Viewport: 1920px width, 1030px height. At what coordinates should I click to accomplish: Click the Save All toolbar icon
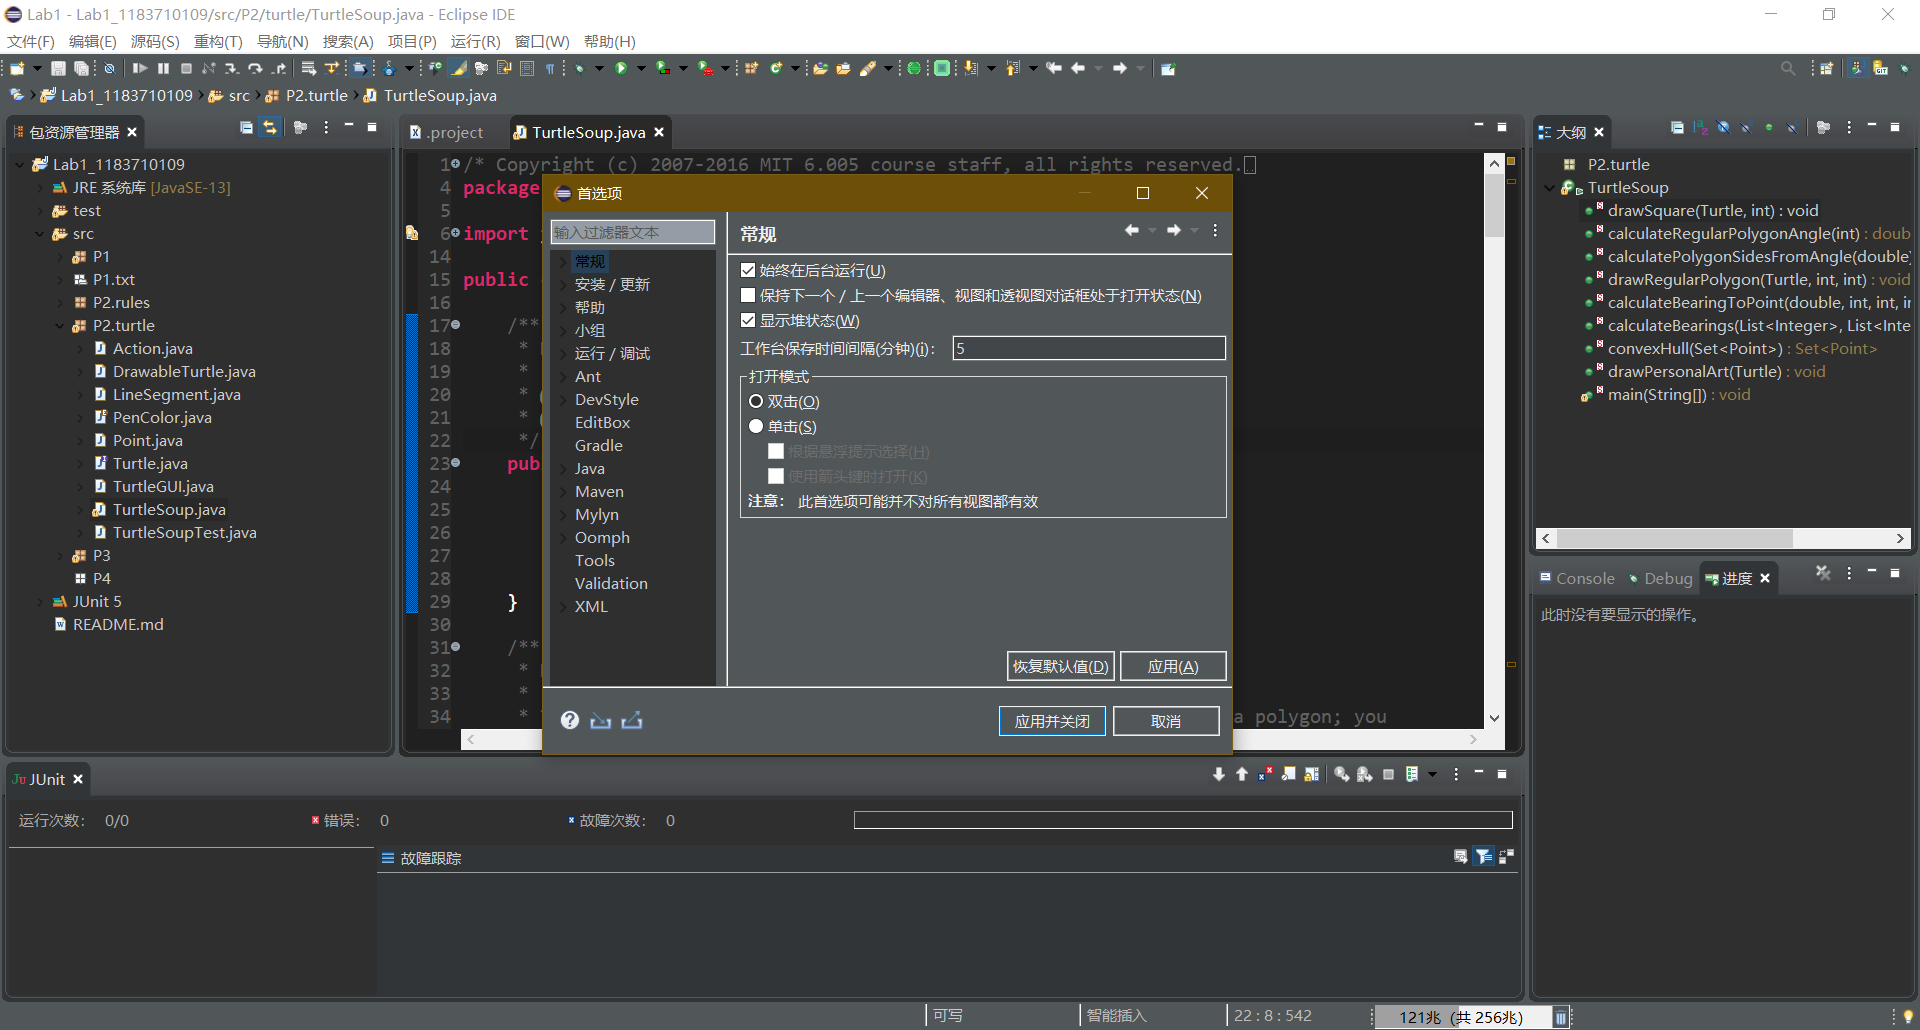click(x=82, y=68)
